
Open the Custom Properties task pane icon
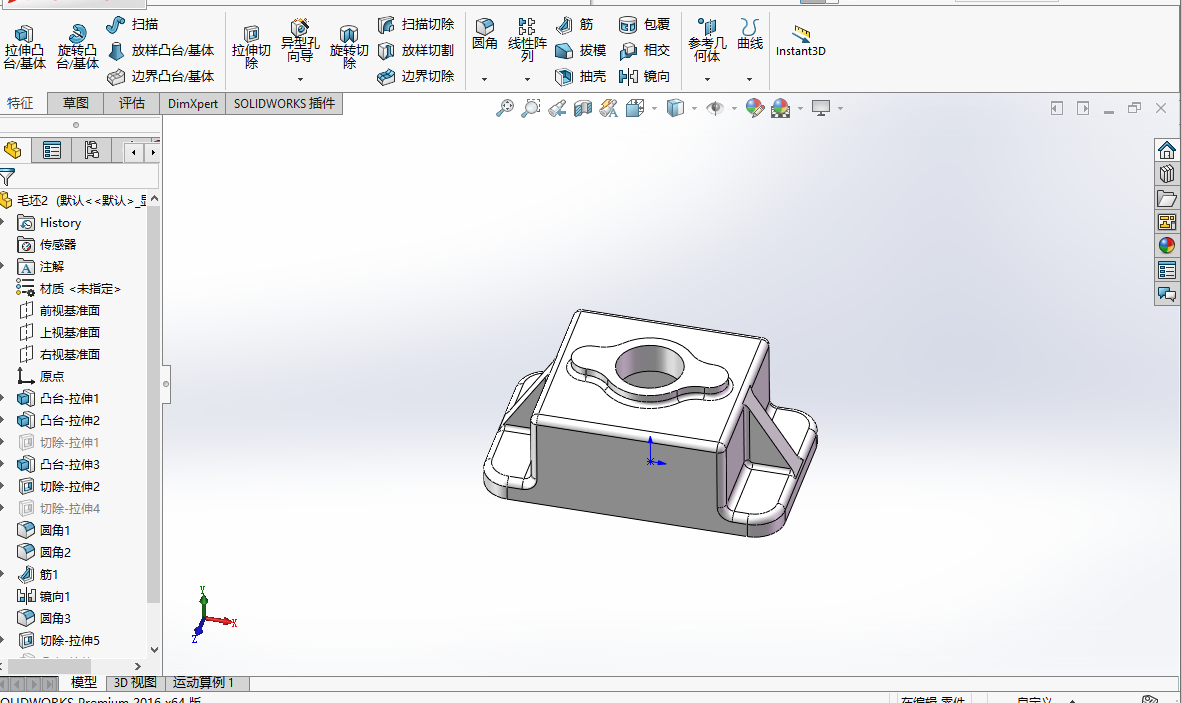(x=1167, y=270)
